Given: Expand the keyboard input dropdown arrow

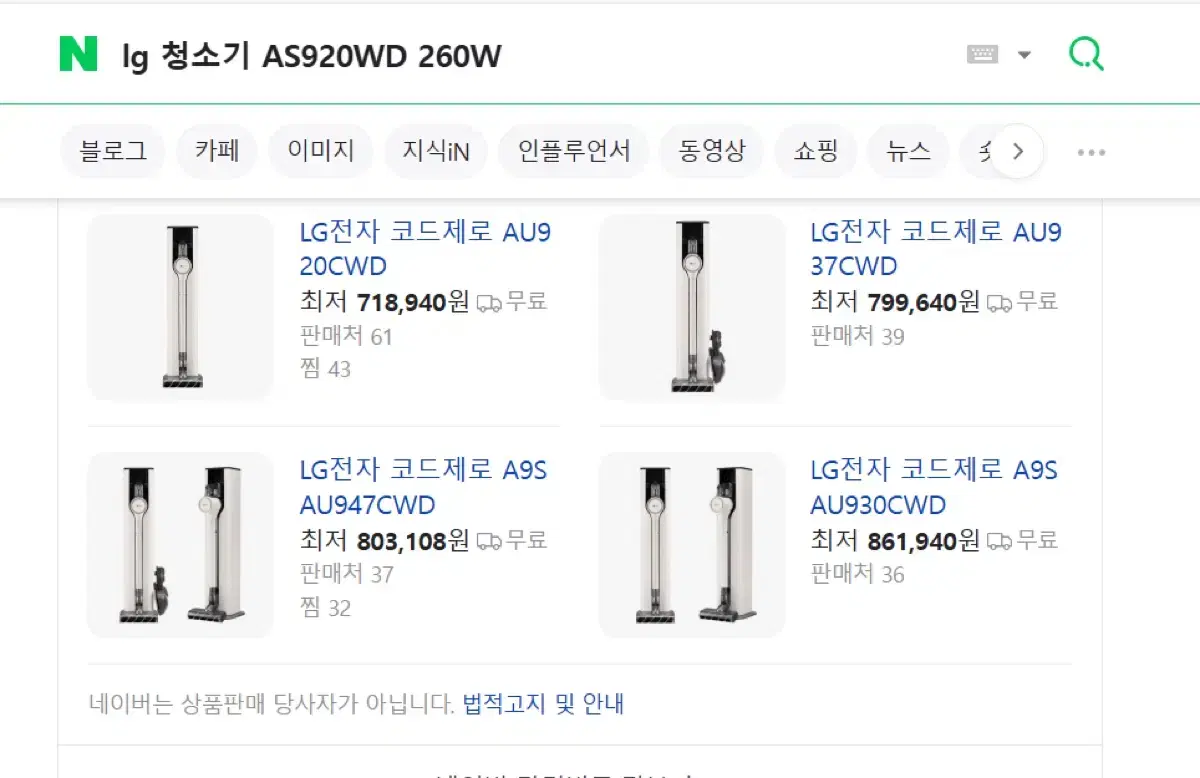Looking at the screenshot, I should click(x=1024, y=55).
